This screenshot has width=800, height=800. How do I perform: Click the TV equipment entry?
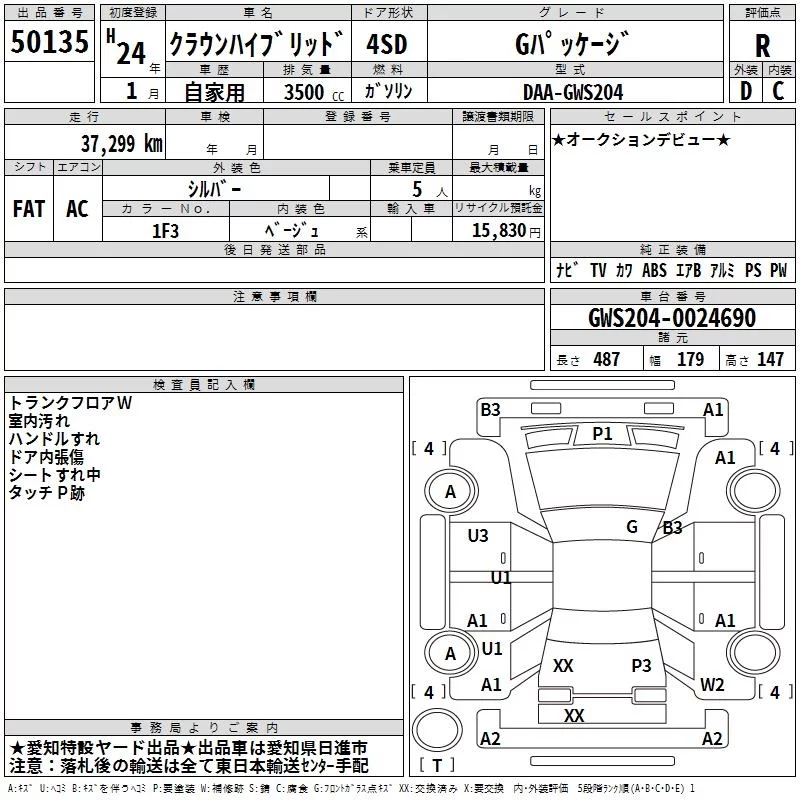[598, 270]
